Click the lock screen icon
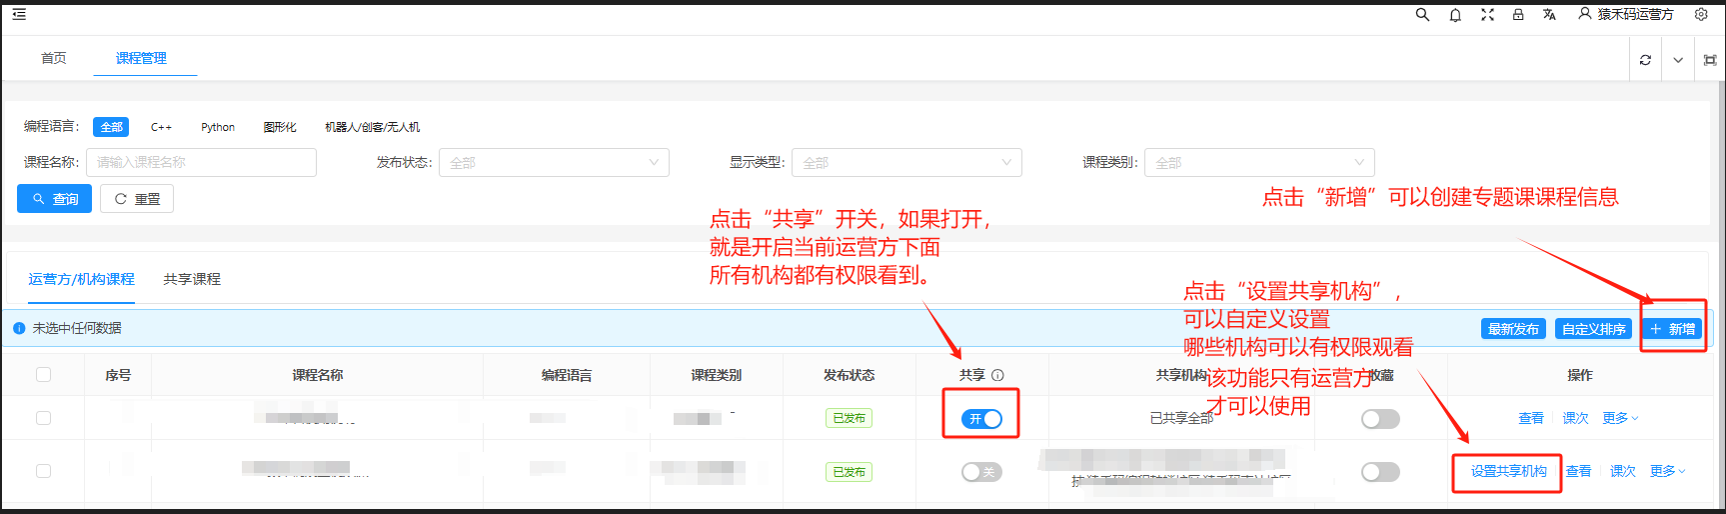The width and height of the screenshot is (1726, 514). point(1518,15)
